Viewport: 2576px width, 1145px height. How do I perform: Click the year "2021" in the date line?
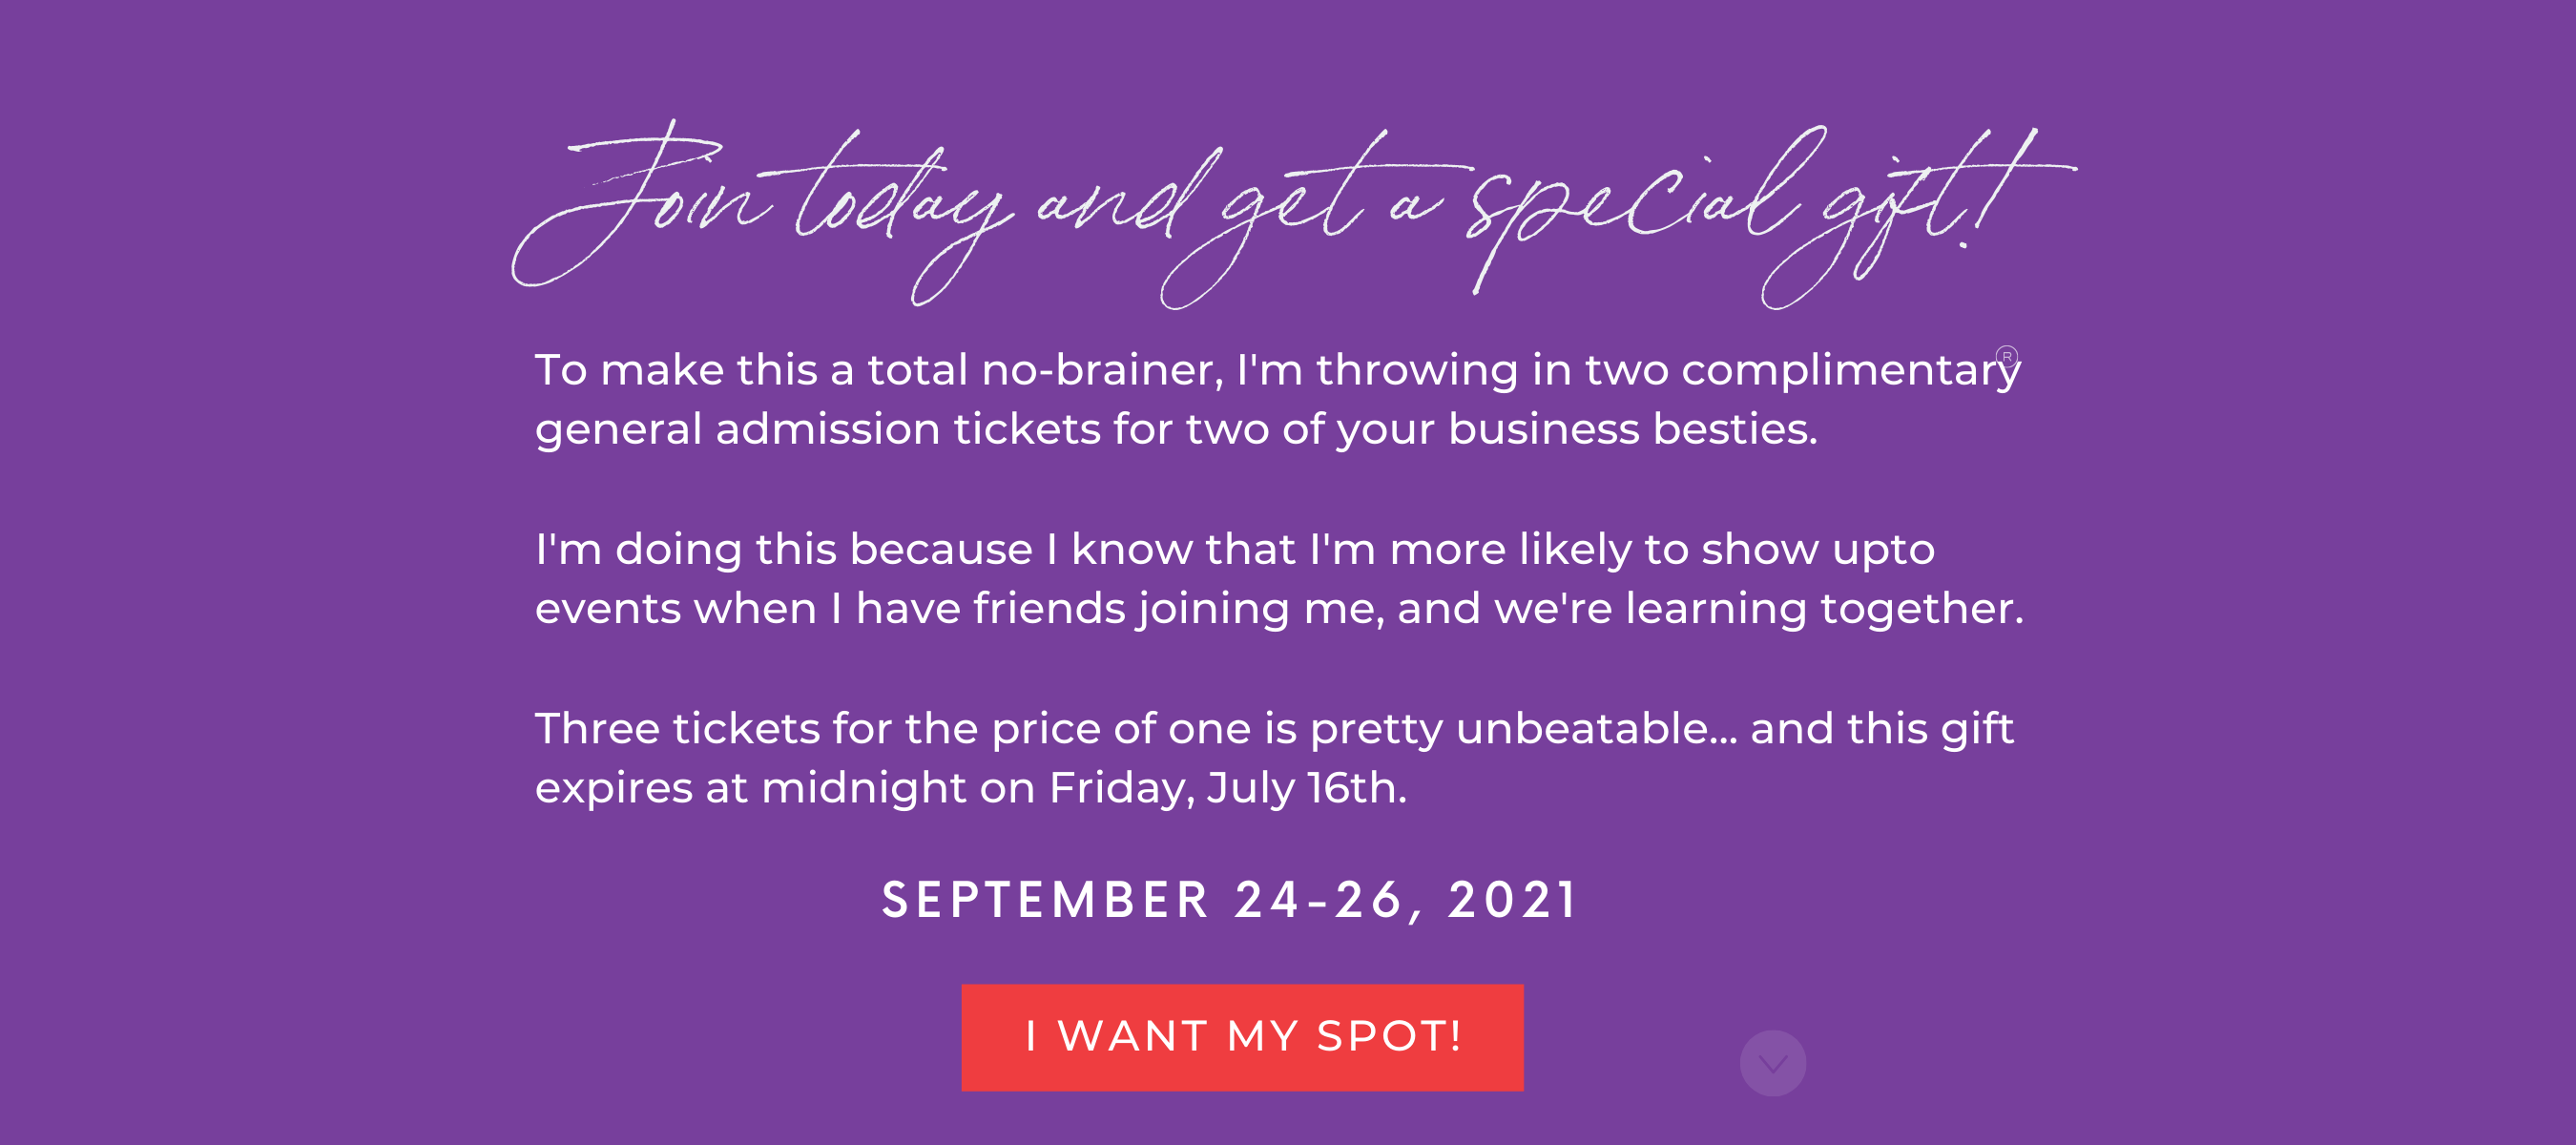(1513, 899)
